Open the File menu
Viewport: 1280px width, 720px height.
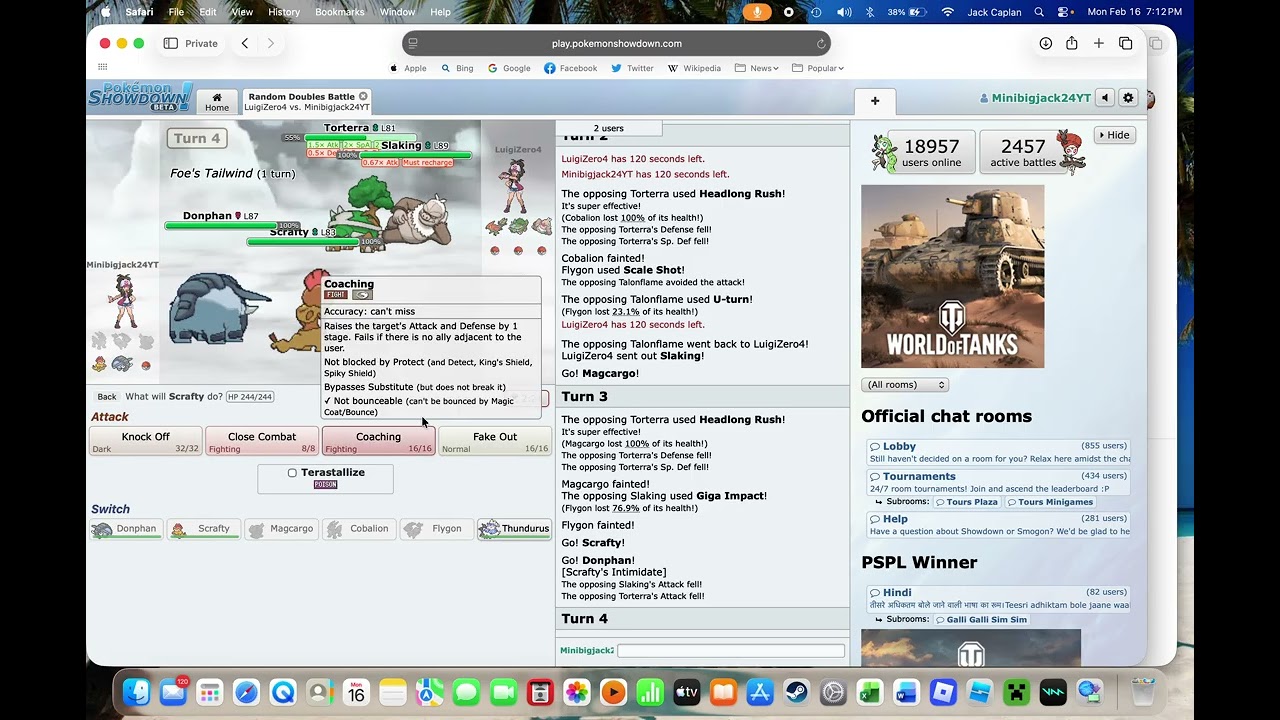pos(176,12)
